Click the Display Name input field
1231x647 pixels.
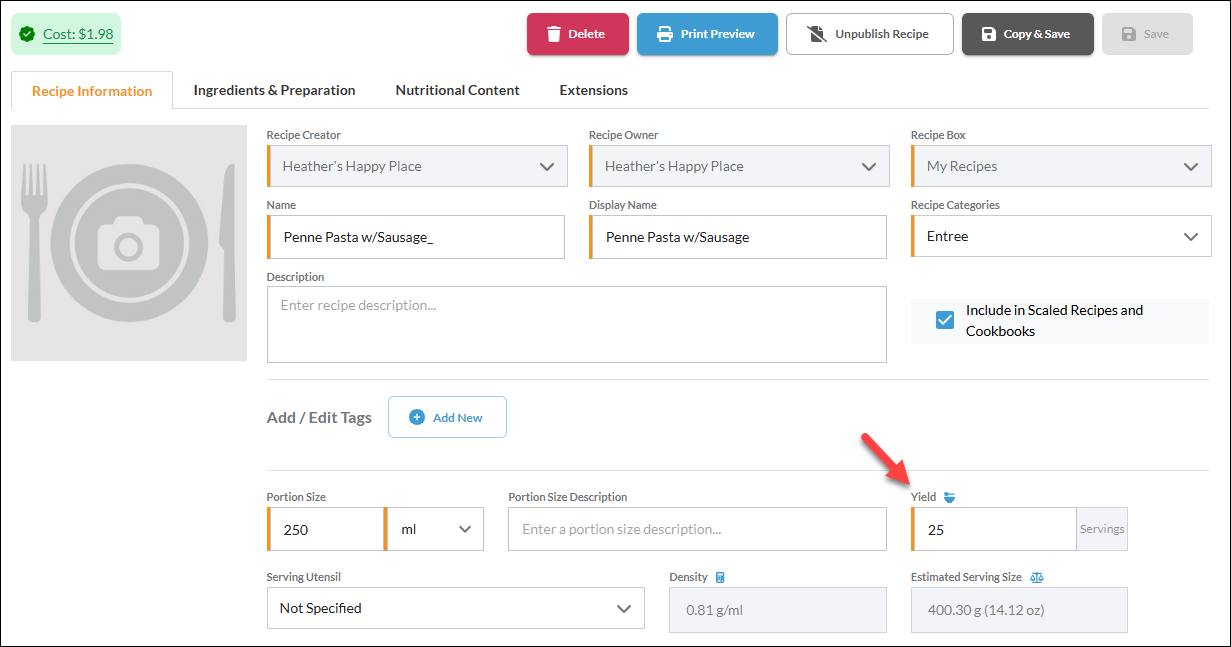pos(738,237)
